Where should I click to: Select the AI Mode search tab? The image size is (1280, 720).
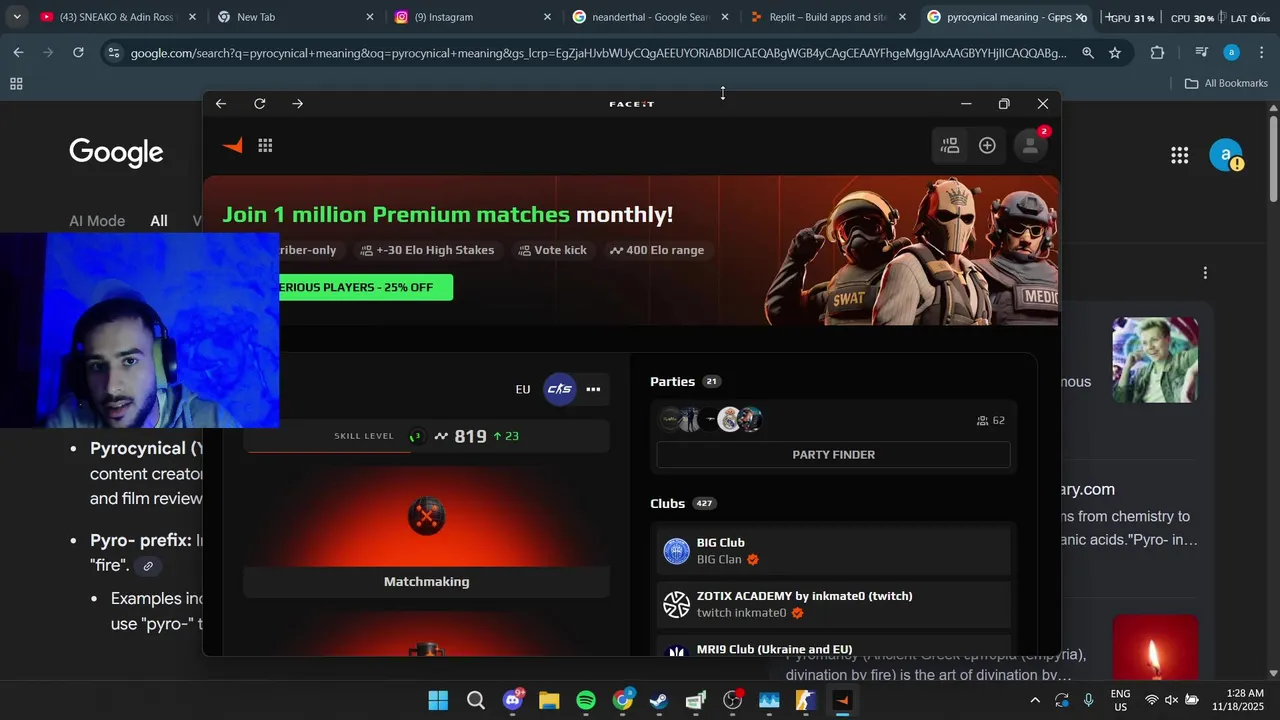97,221
